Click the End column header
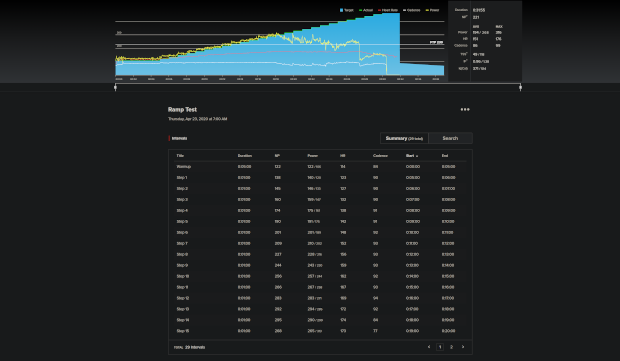 tap(445, 156)
